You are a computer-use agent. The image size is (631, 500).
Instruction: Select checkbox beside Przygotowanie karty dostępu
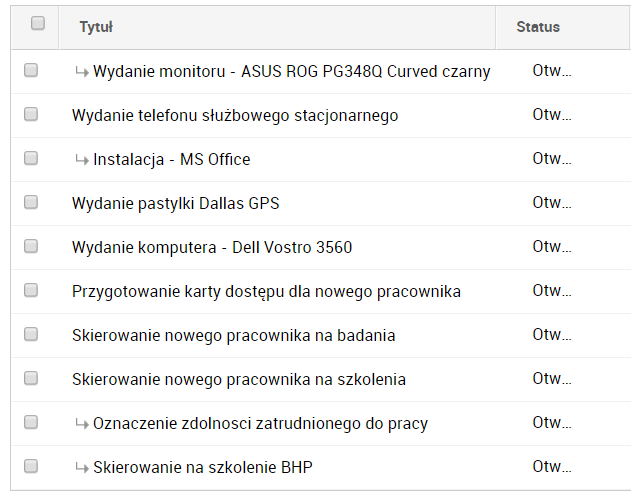pyautogui.click(x=31, y=291)
